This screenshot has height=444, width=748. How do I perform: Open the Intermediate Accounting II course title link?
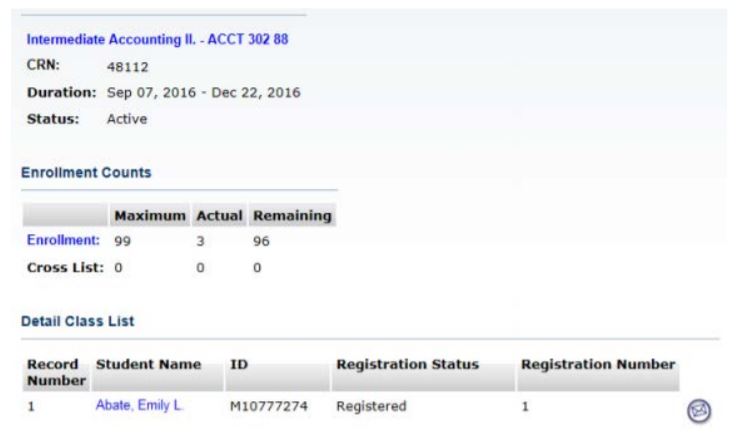pyautogui.click(x=157, y=41)
